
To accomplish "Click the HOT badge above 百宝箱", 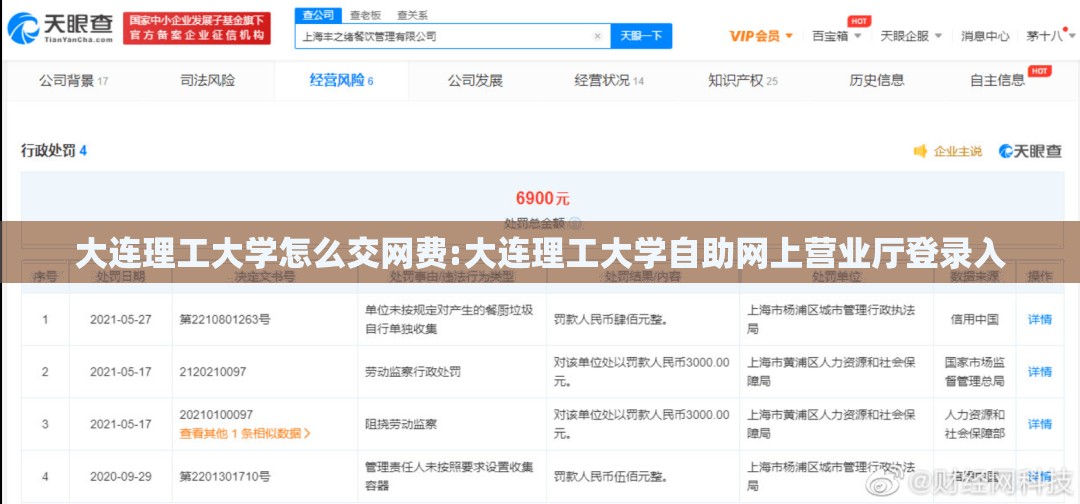I will coord(859,21).
